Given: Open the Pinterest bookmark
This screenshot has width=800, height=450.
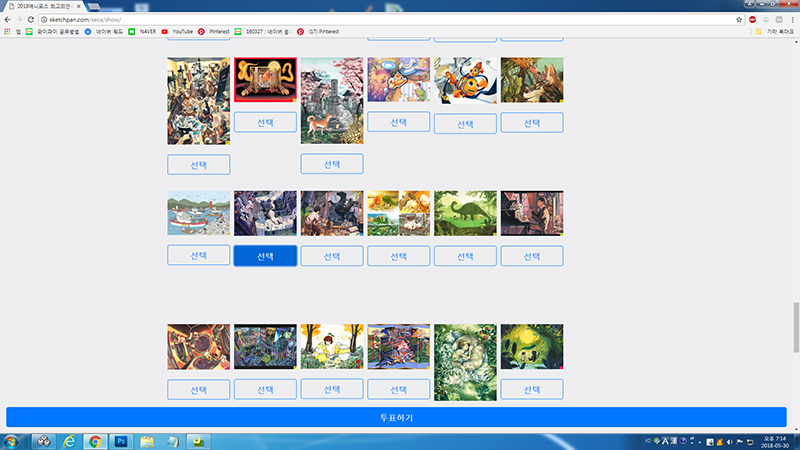Looking at the screenshot, I should click(x=214, y=32).
